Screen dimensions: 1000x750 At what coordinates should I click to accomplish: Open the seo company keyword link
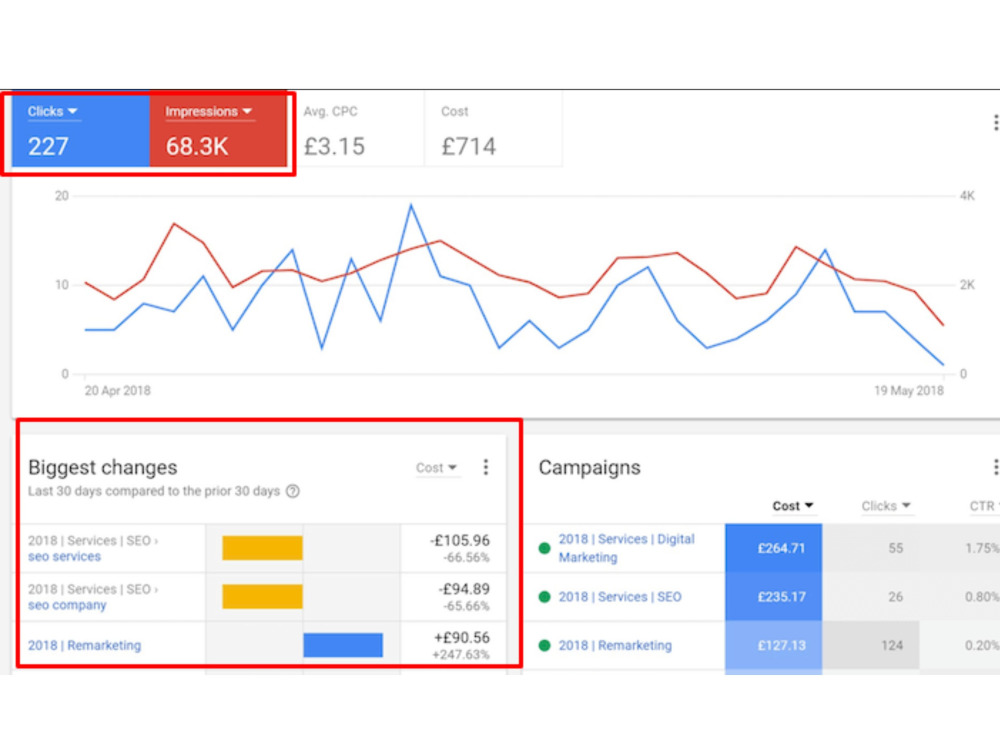point(67,605)
